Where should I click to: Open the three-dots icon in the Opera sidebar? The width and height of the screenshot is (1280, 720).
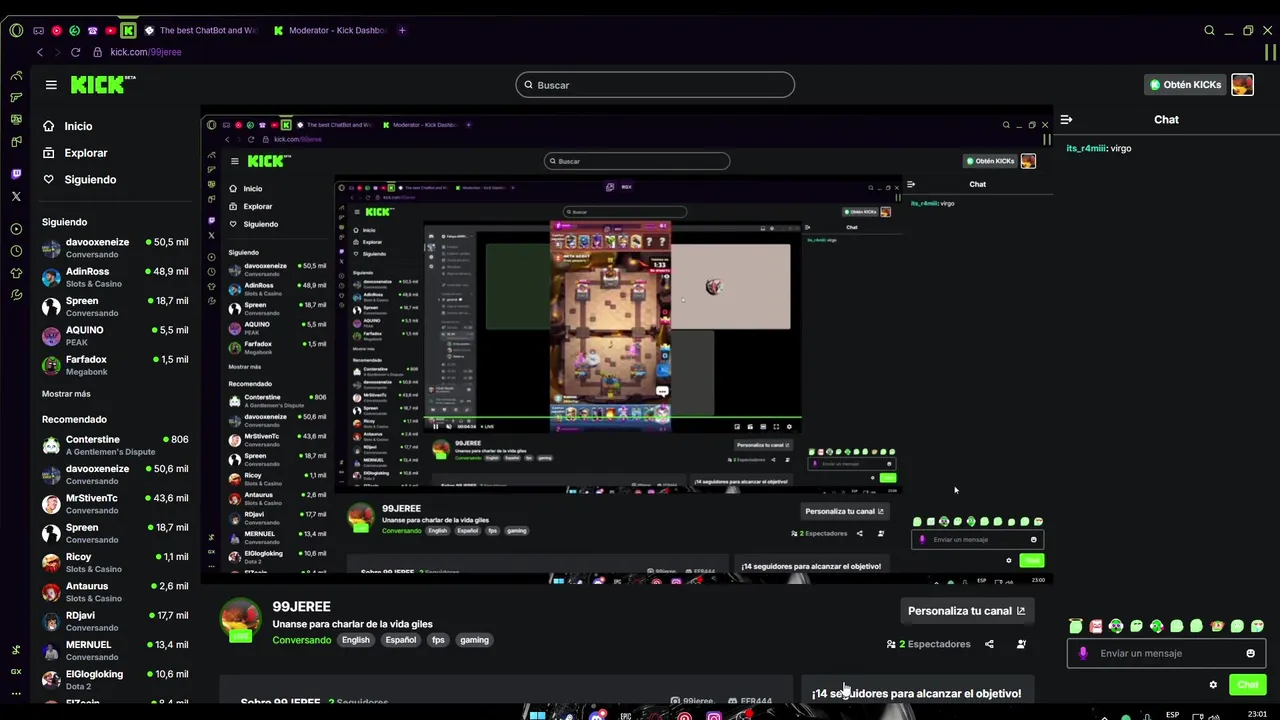point(16,694)
